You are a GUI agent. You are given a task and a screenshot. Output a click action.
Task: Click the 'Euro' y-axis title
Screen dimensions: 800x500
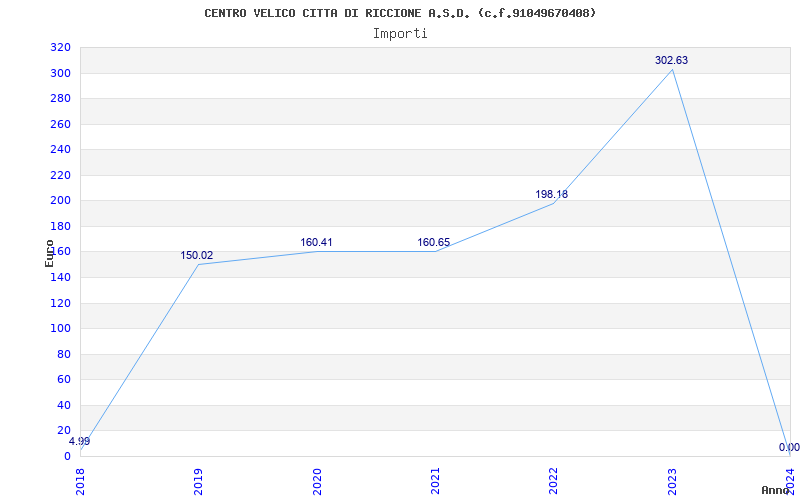click(49, 253)
